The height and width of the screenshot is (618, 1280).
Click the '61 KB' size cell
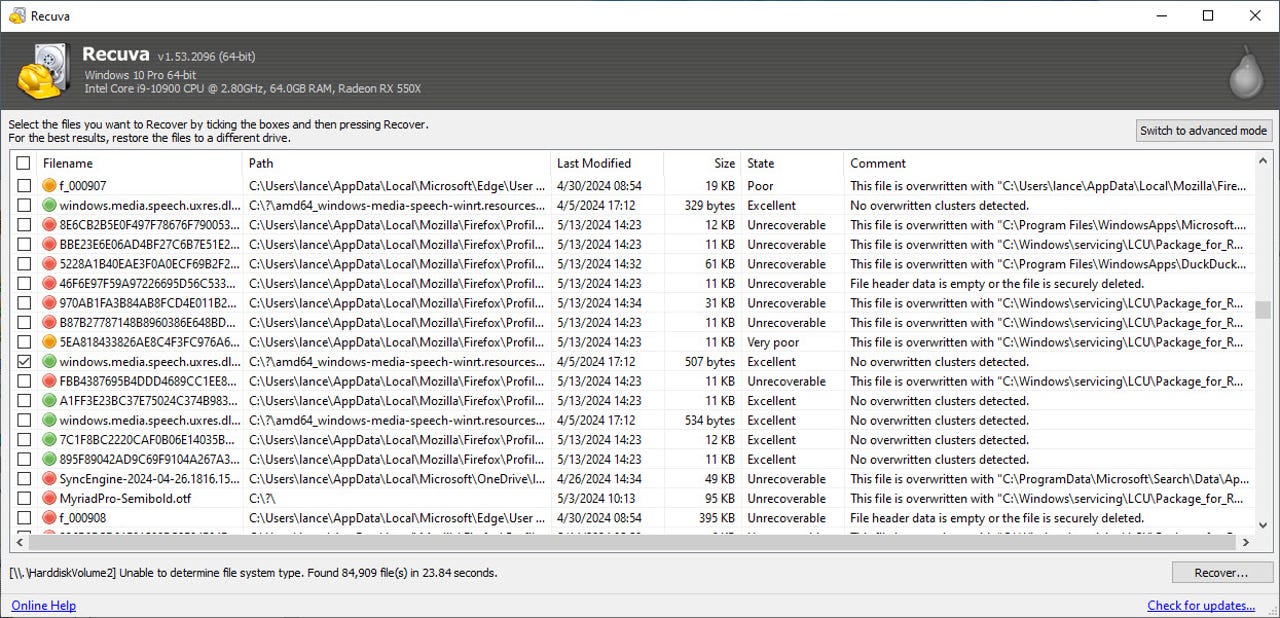tap(719, 264)
